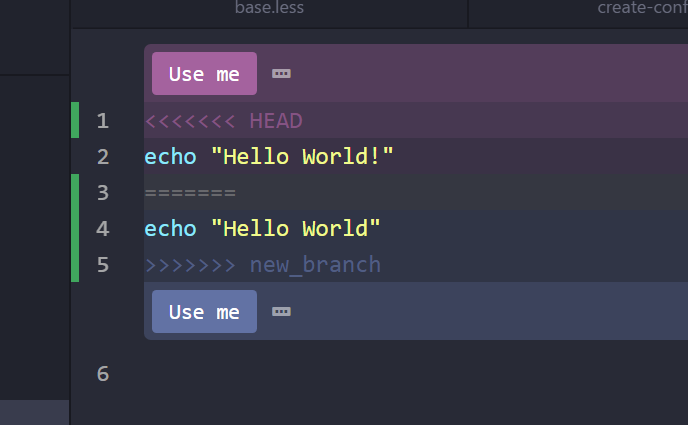Select line number 2 in gutter
Screen dimensions: 688x425
tap(103, 157)
